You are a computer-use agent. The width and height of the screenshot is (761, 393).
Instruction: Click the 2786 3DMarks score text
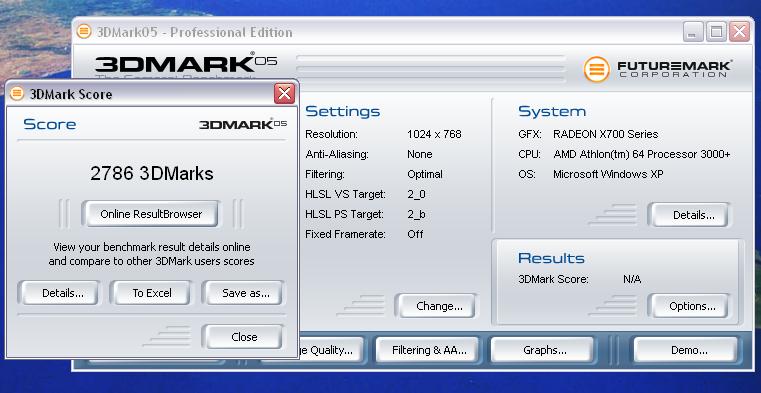151,174
